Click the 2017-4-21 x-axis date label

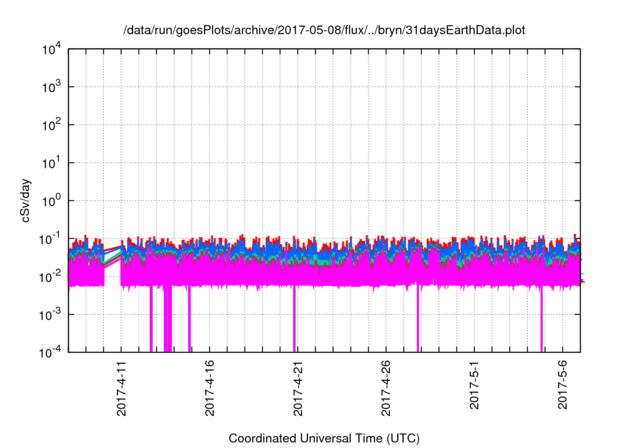[x=298, y=388]
